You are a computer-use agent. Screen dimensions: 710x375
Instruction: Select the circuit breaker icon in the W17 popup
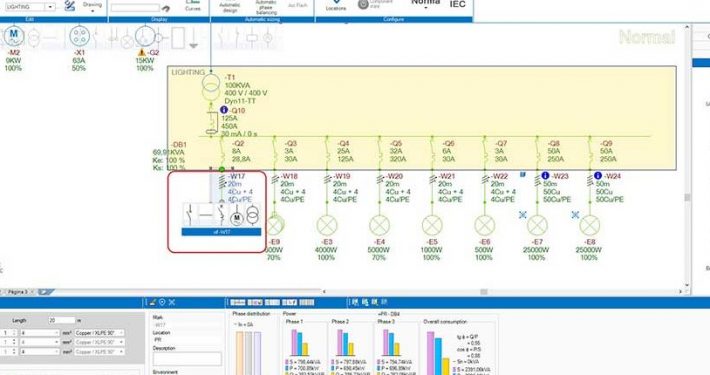coord(221,215)
